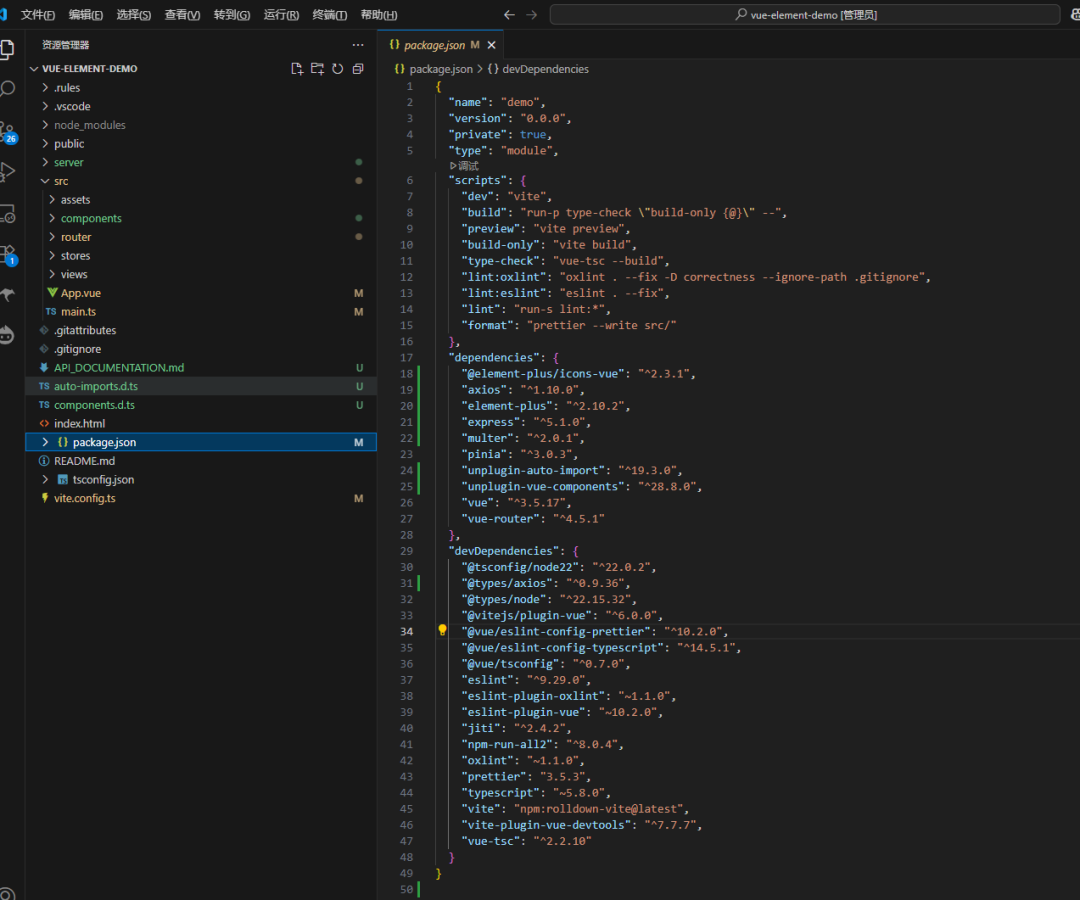Open vite.config.ts in the explorer
This screenshot has height=900, width=1080.
tap(85, 498)
